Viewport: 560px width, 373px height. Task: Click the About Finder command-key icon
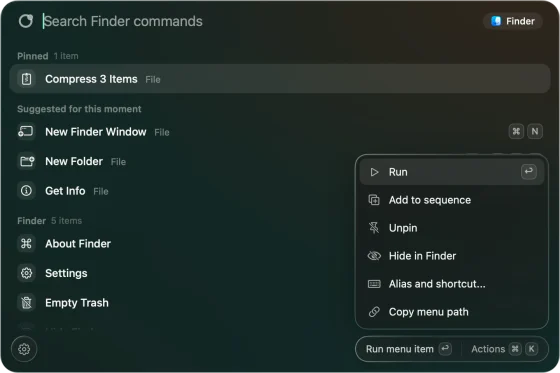tap(26, 244)
